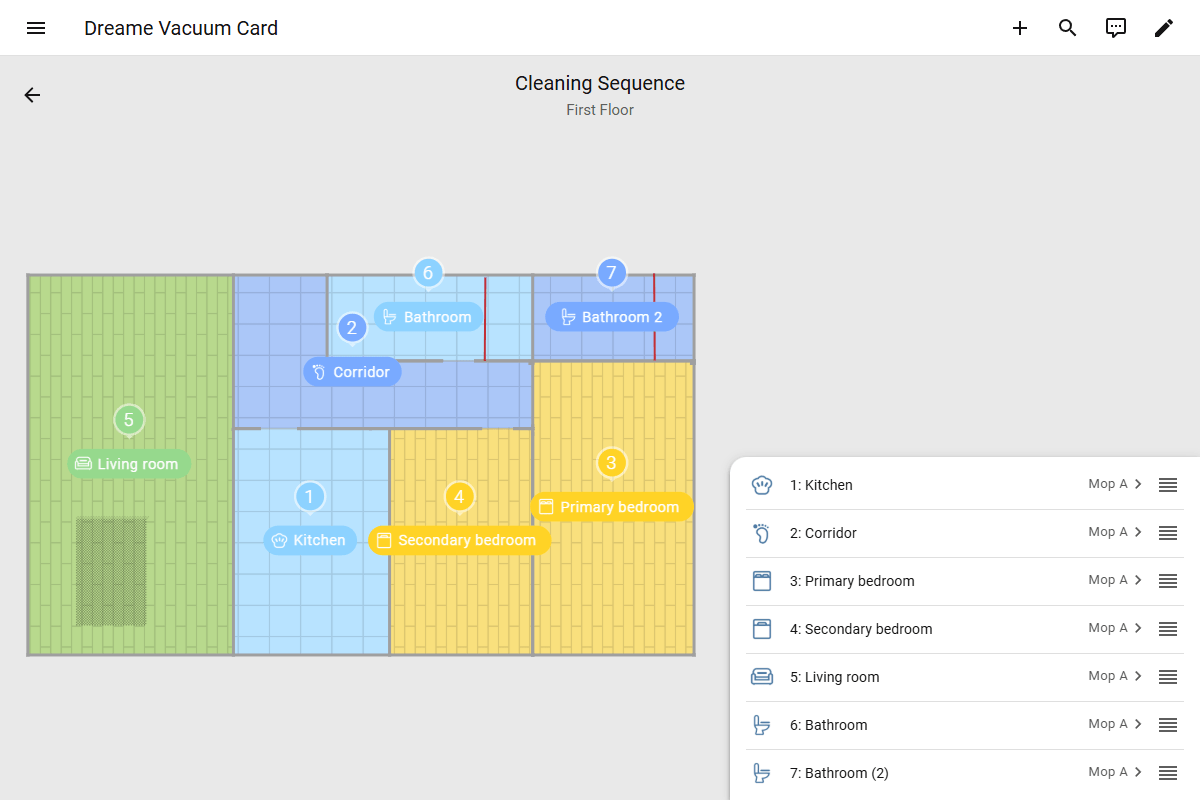Grab the drag handle for 2: Corridor
The height and width of the screenshot is (800, 1200).
tap(1168, 533)
